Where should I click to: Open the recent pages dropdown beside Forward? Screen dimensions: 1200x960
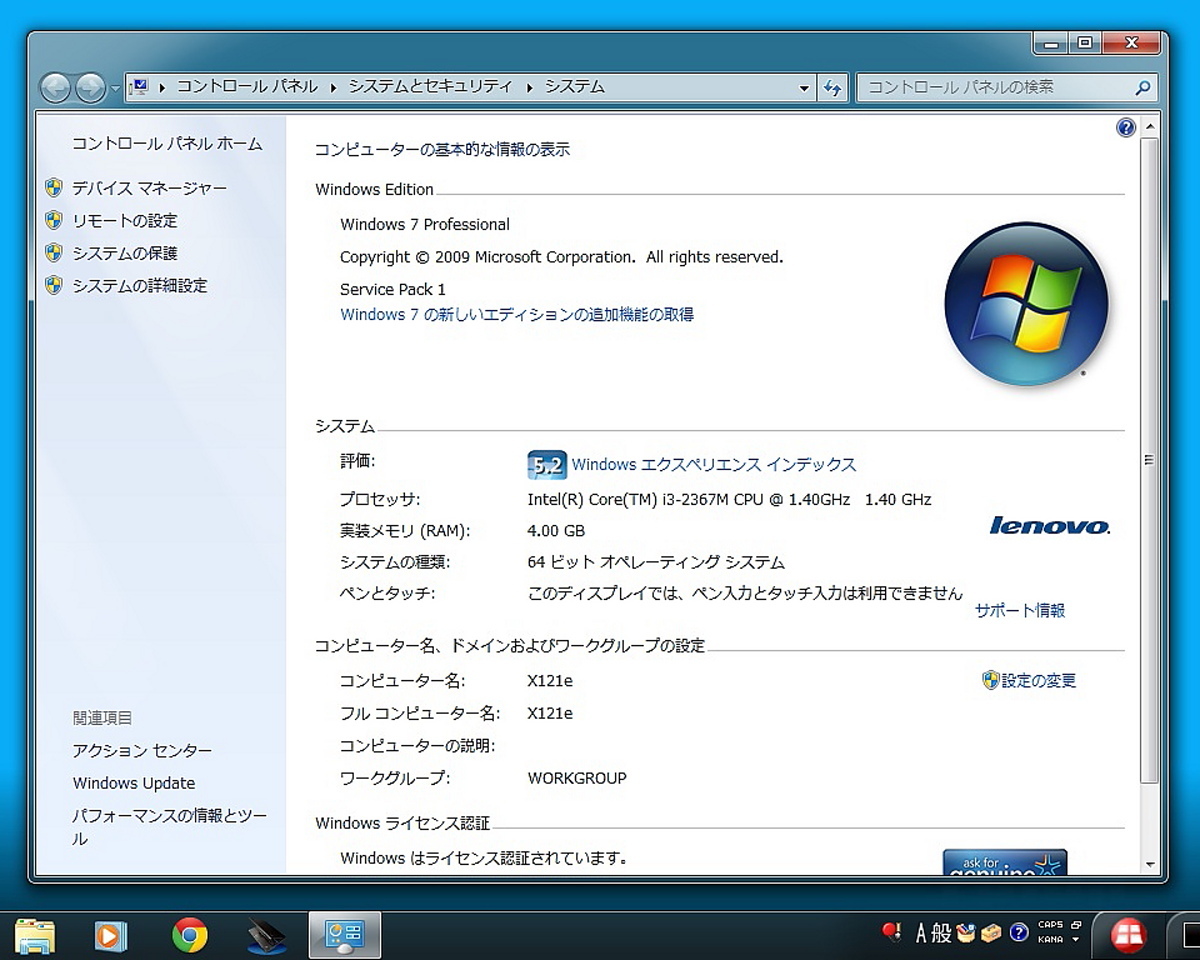click(x=115, y=88)
